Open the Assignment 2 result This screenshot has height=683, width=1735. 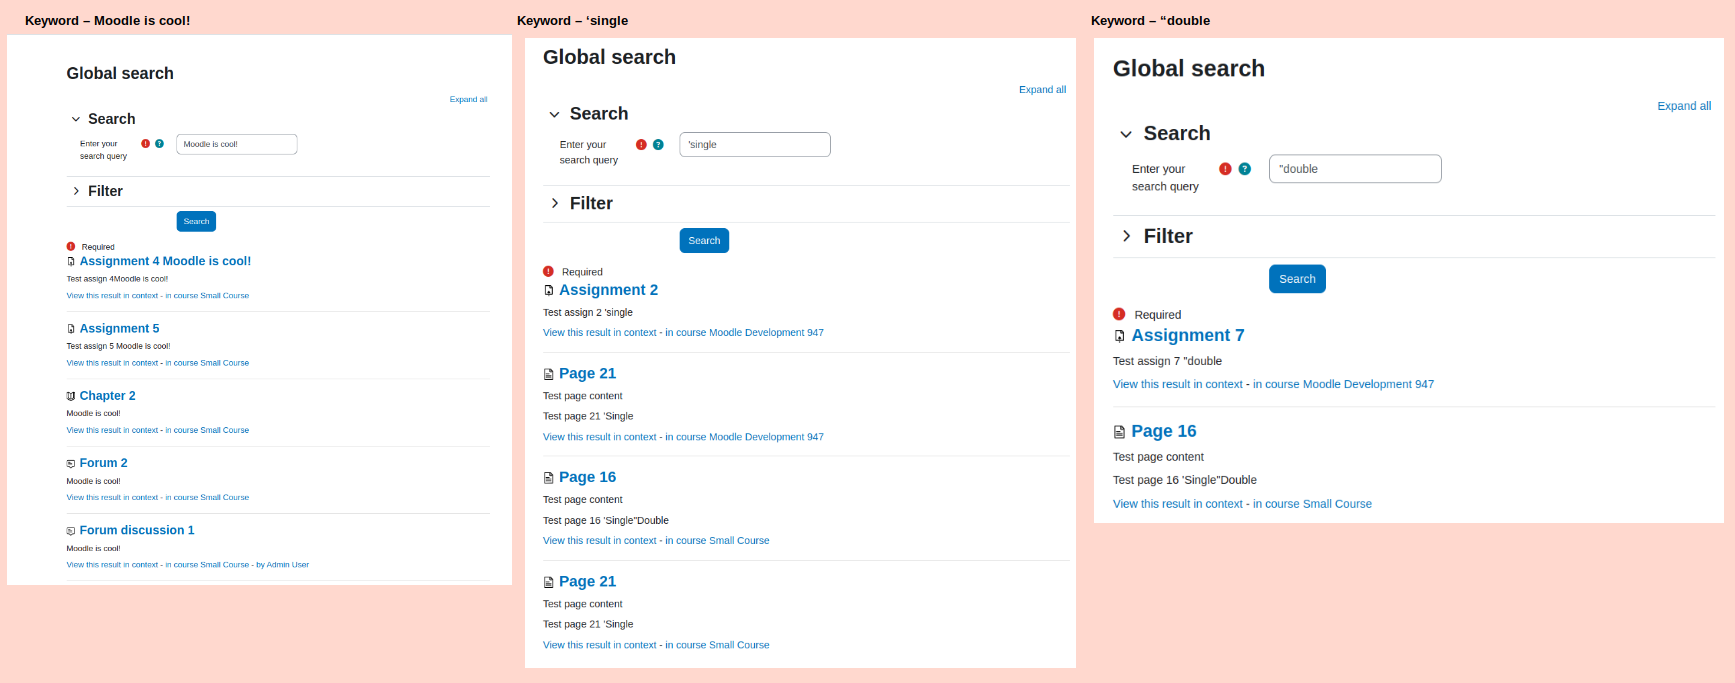[608, 290]
